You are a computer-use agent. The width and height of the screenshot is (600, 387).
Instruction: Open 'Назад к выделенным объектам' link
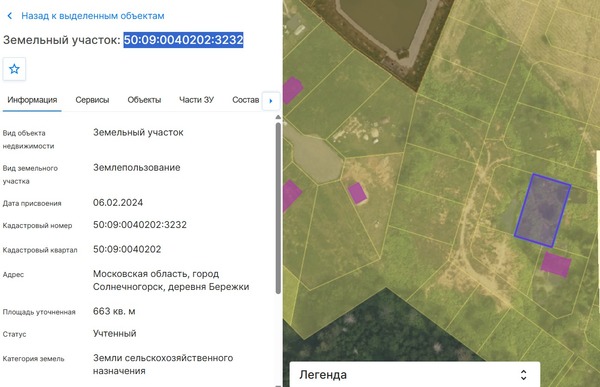[93, 16]
